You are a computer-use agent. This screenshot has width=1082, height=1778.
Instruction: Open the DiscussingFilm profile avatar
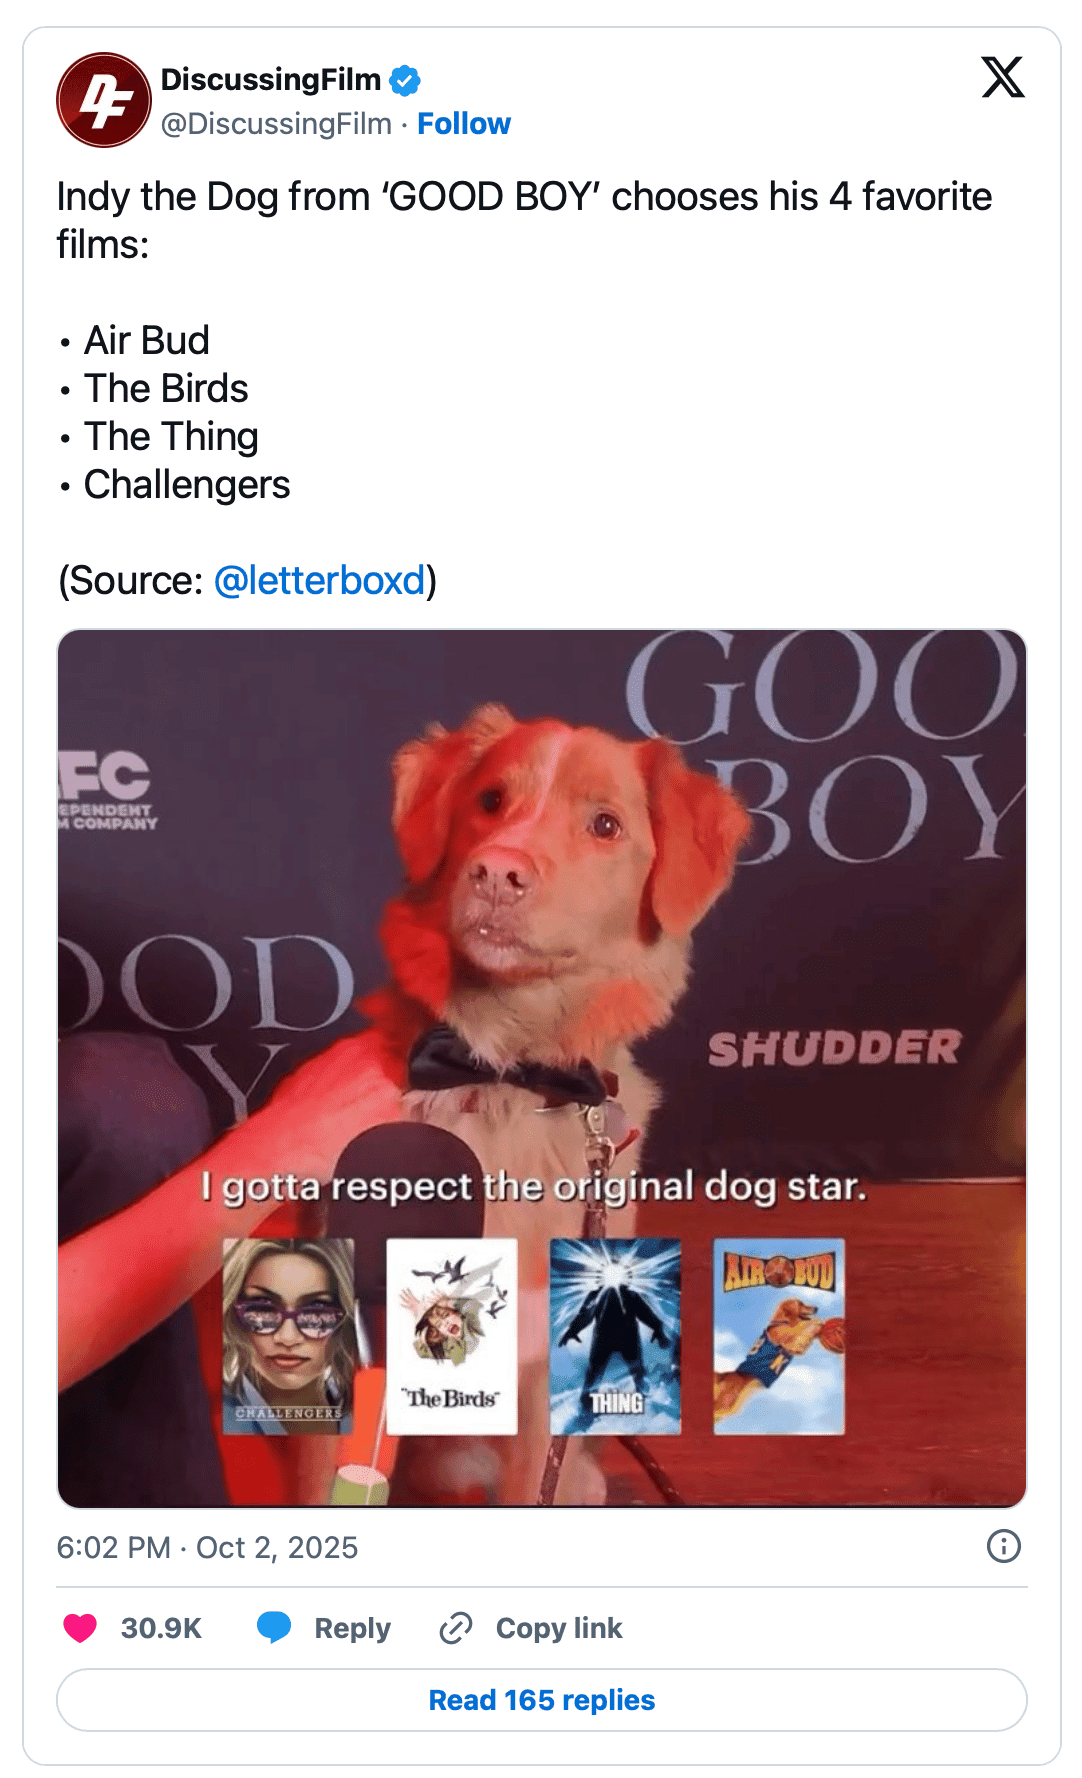click(x=104, y=100)
